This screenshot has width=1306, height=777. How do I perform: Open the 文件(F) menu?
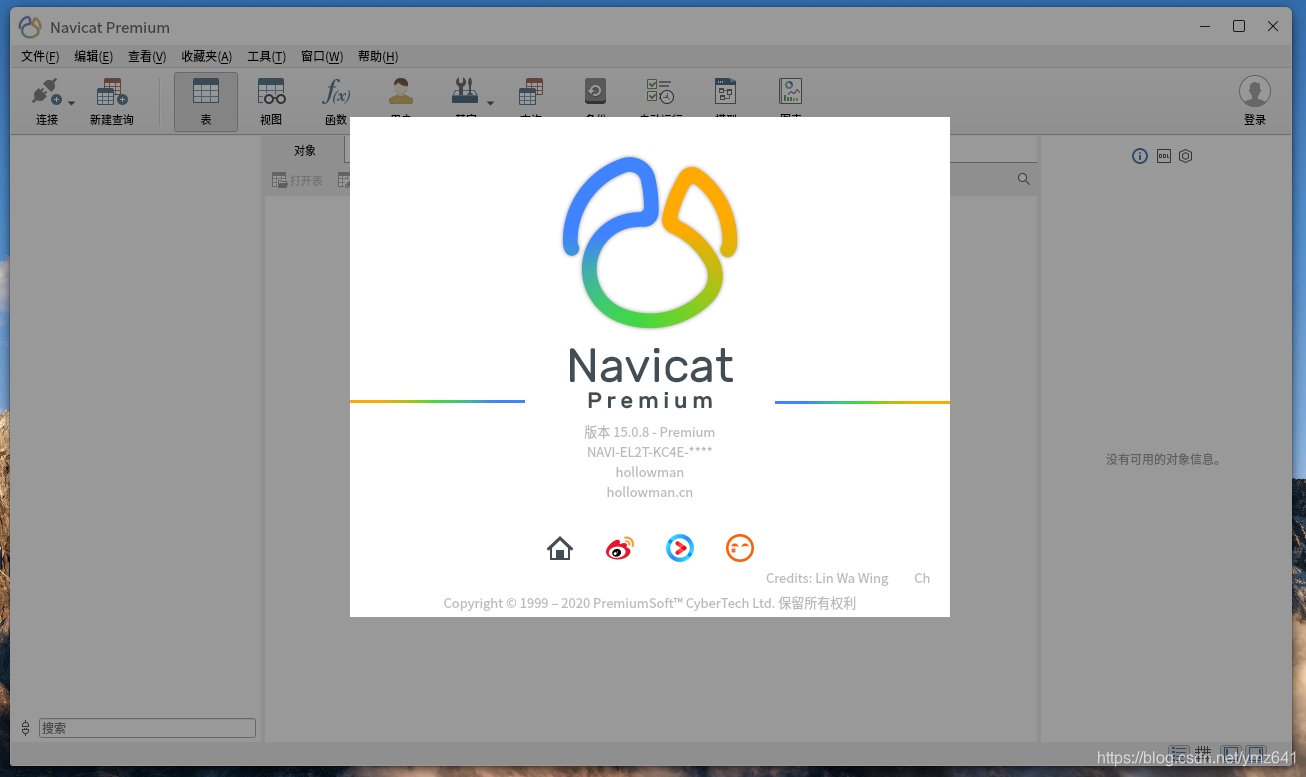click(x=40, y=57)
